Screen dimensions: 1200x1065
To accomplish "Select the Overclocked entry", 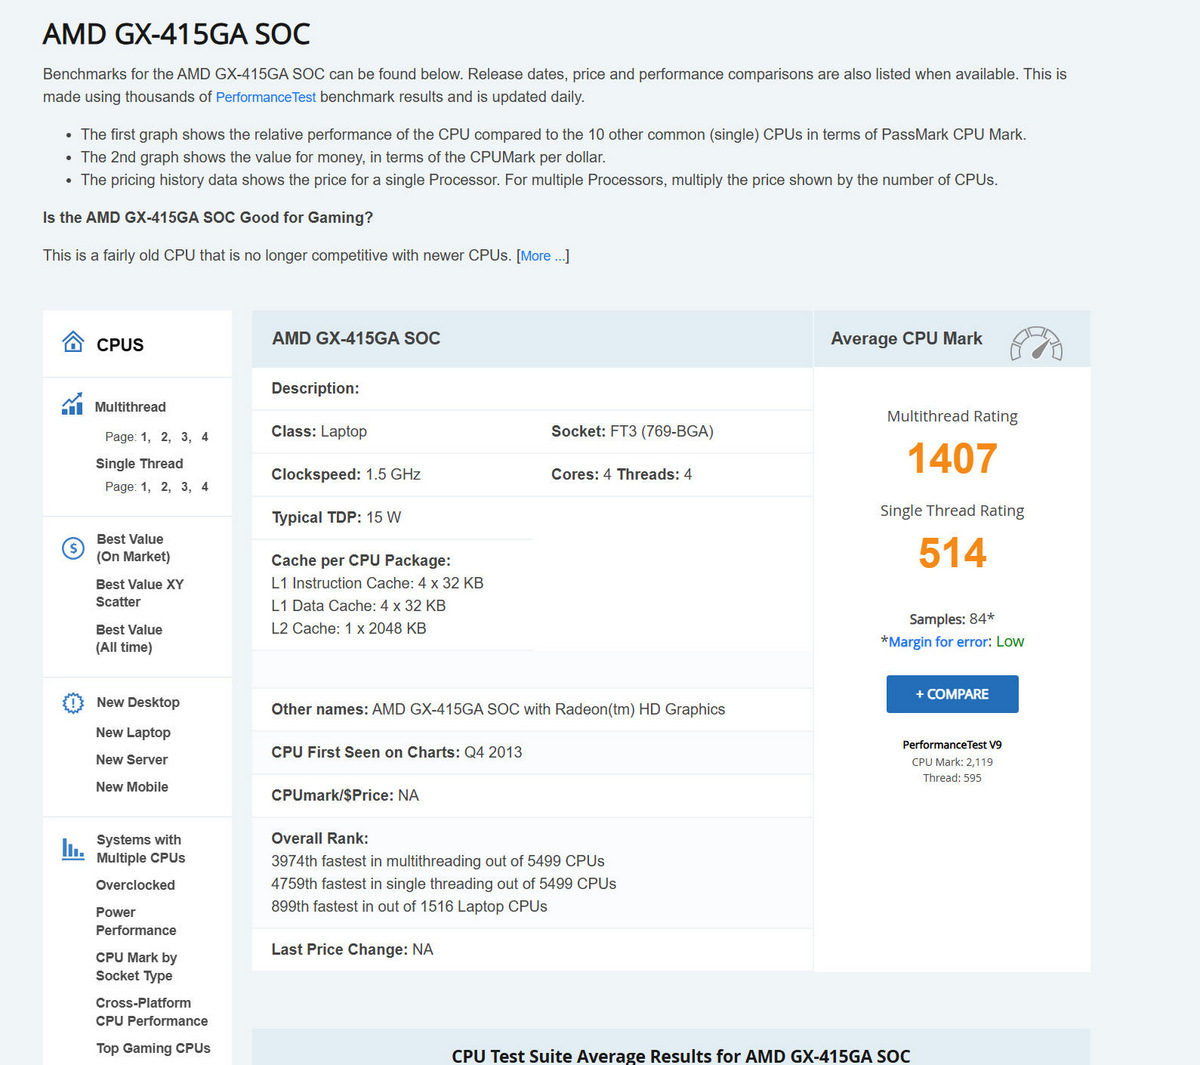I will tap(135, 885).
